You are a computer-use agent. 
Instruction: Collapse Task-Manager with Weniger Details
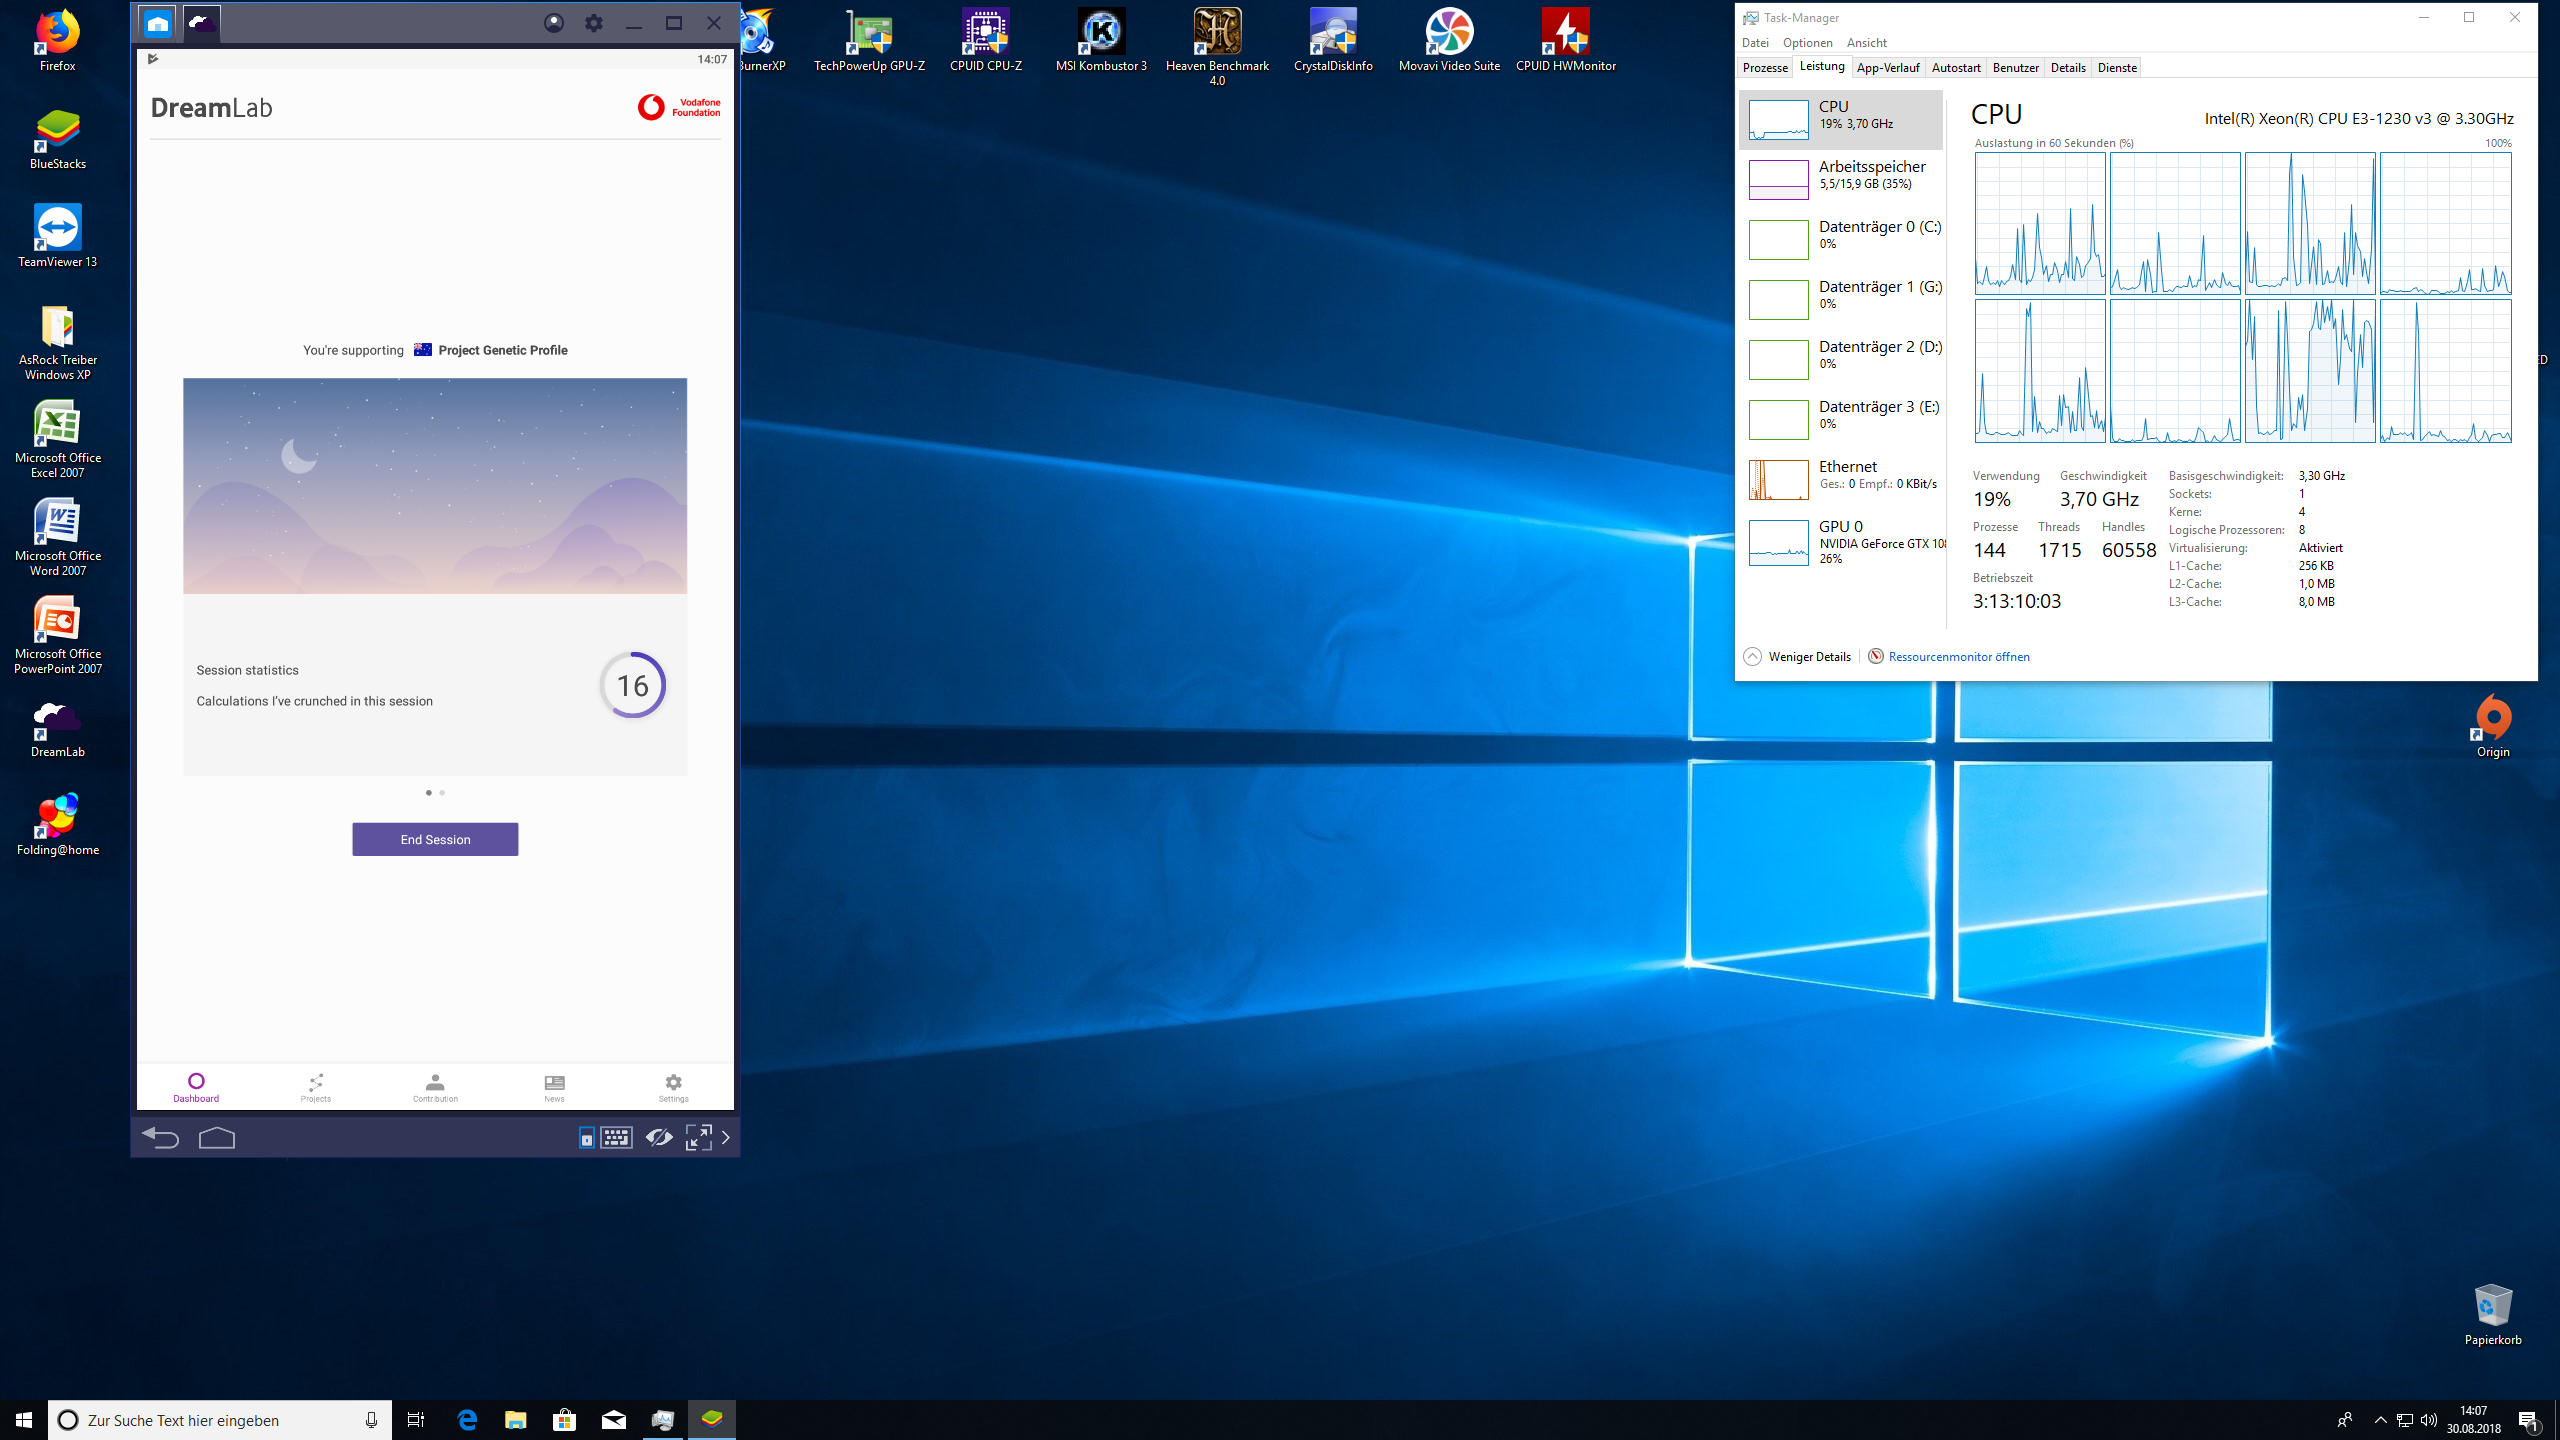coord(1797,657)
